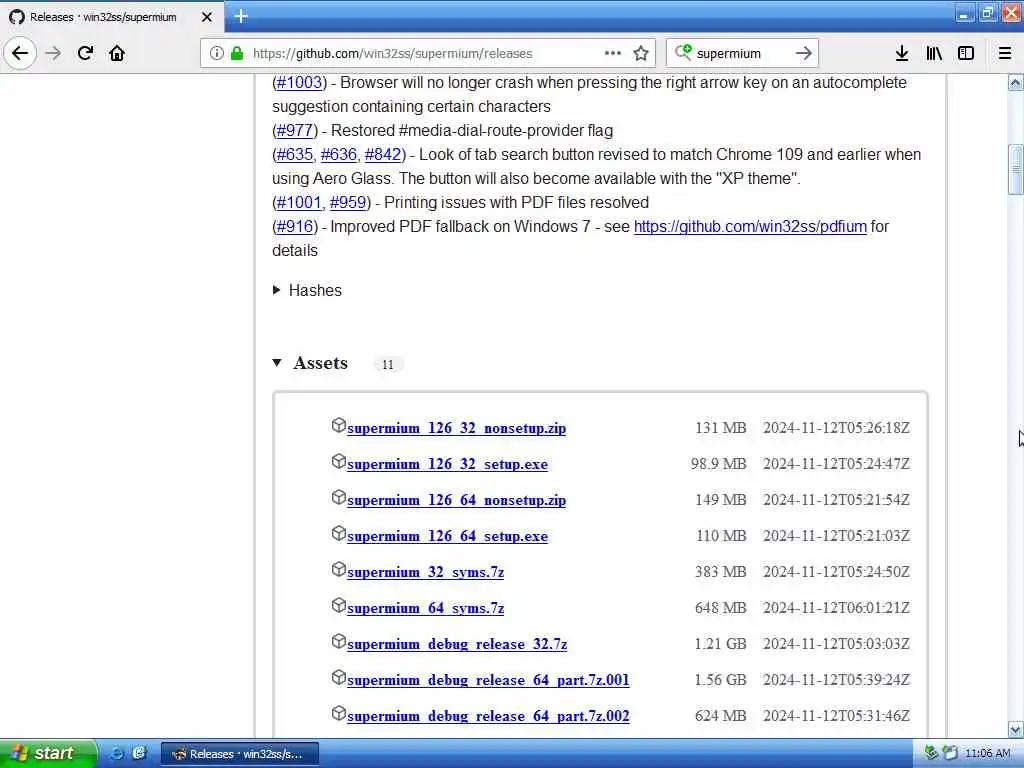Close the Releases tab

coord(207,17)
